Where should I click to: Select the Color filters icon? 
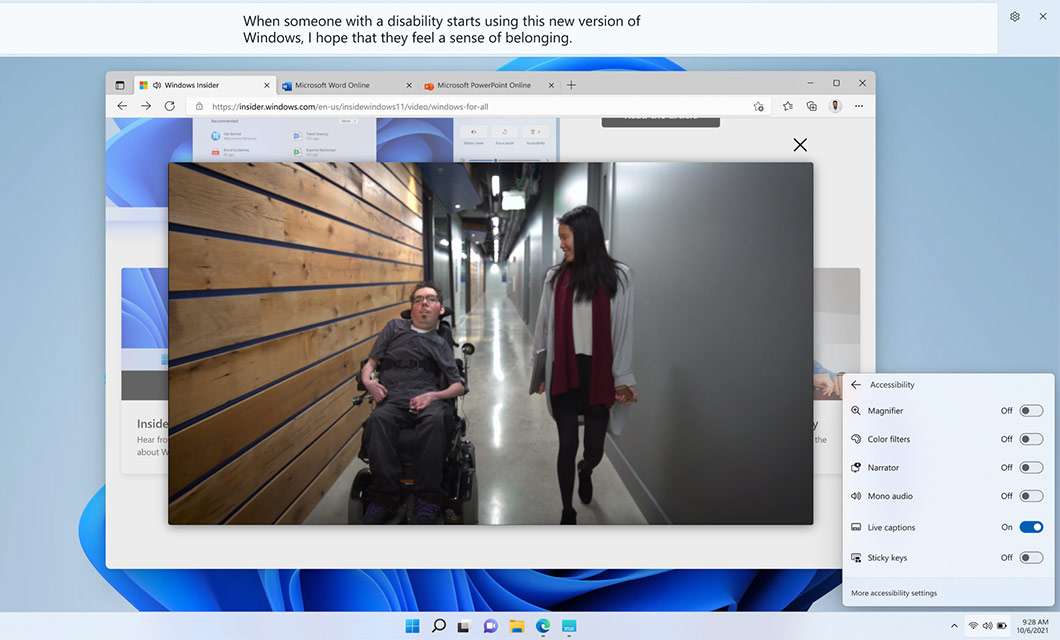855,438
